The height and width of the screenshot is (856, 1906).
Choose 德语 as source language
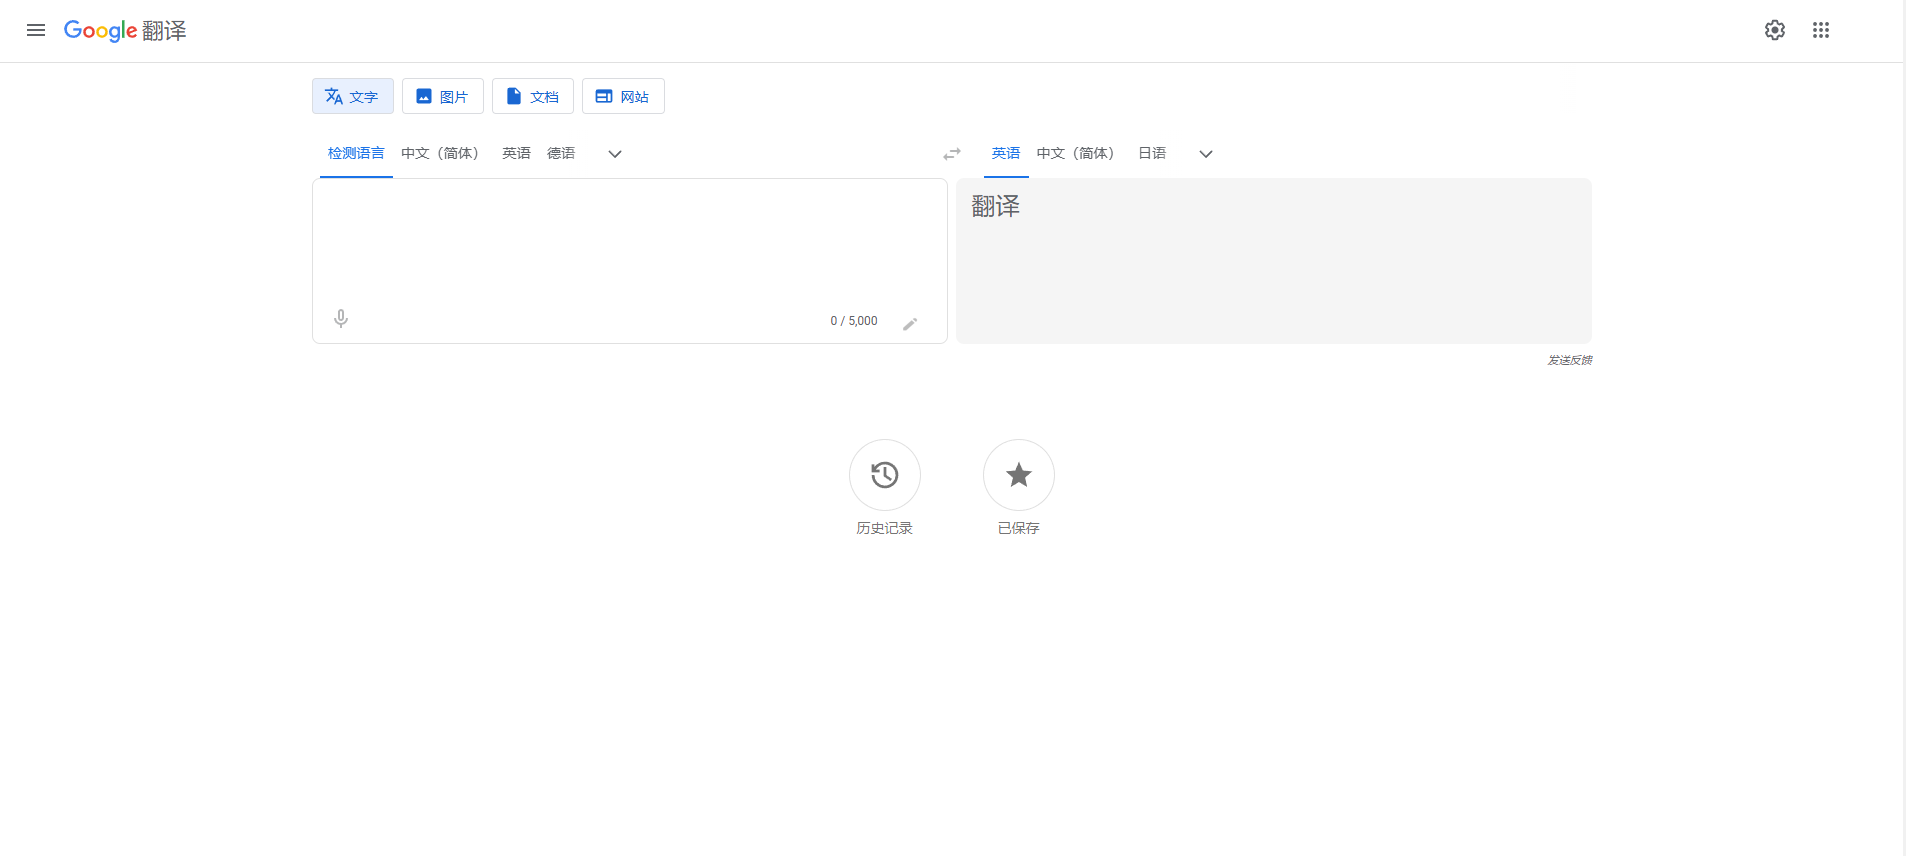(x=560, y=153)
